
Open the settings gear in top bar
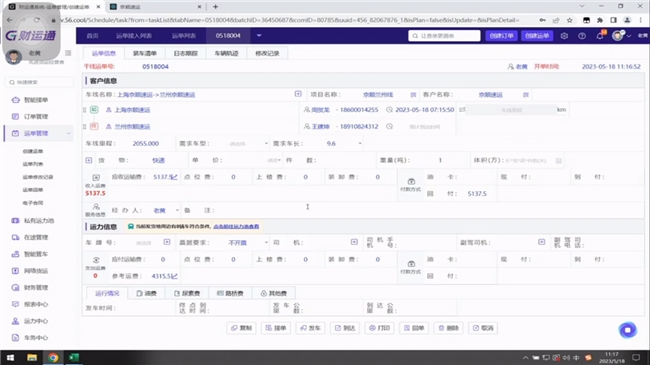pyautogui.click(x=564, y=36)
